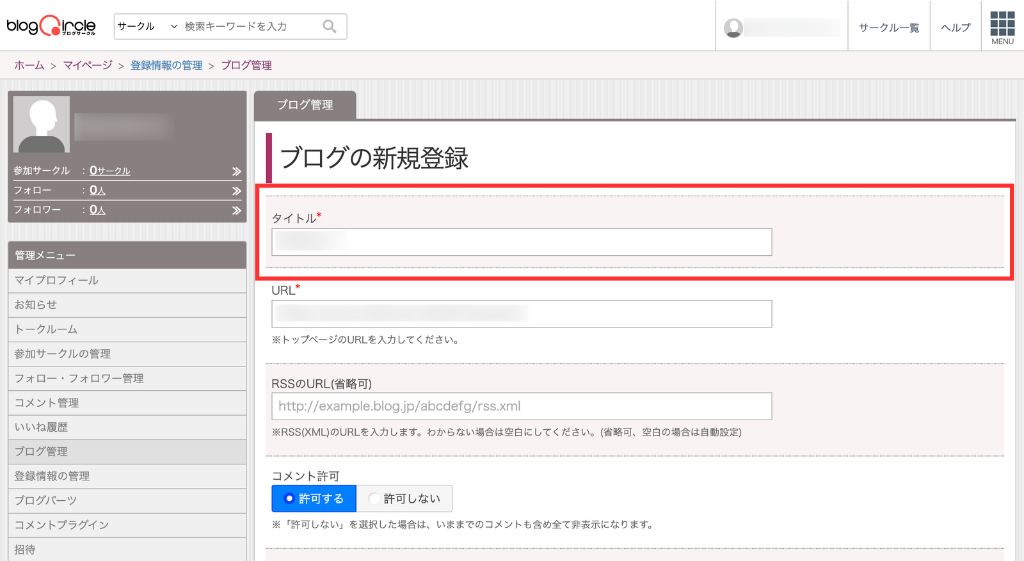1024x561 pixels.
Task: Click ブログ管理 breadcrumb link
Action: [246, 65]
